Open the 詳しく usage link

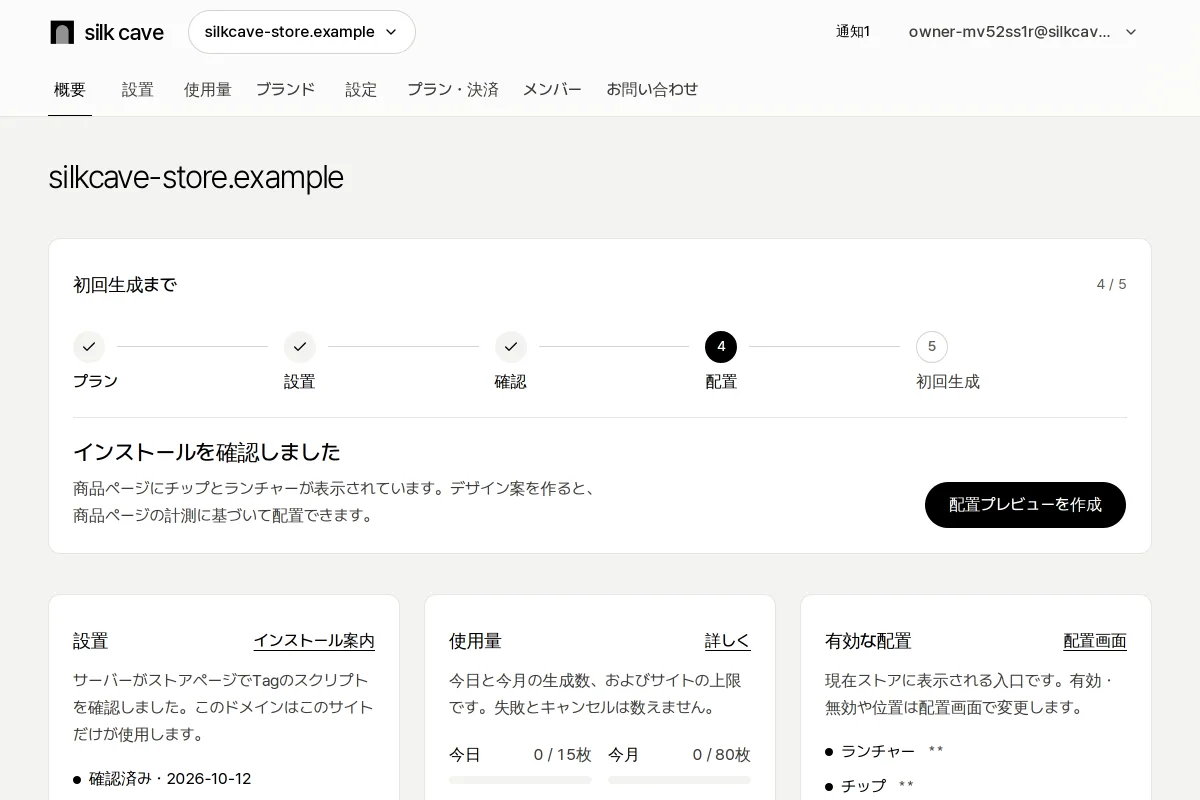click(728, 641)
